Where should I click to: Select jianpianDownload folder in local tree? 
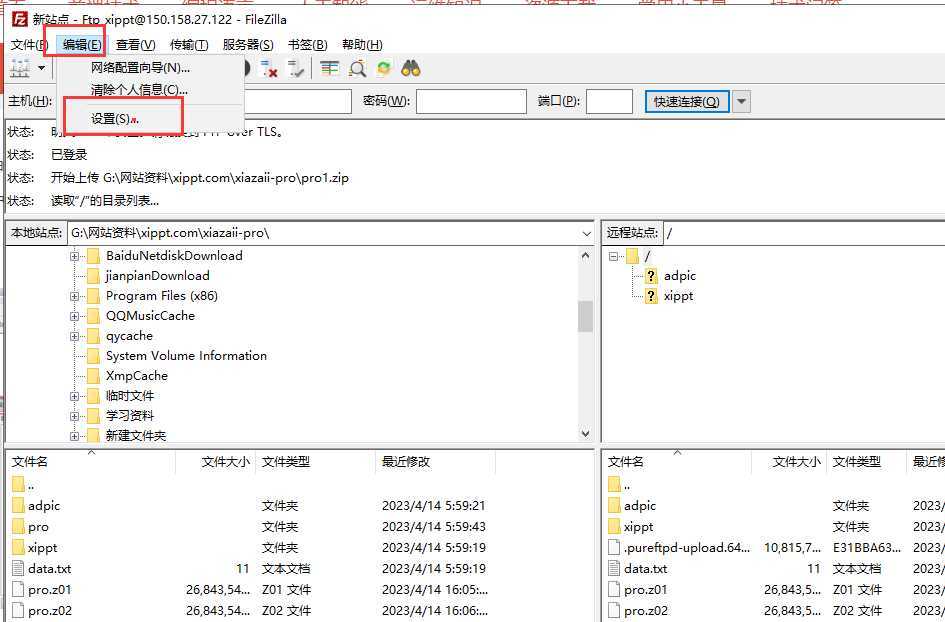pos(157,276)
